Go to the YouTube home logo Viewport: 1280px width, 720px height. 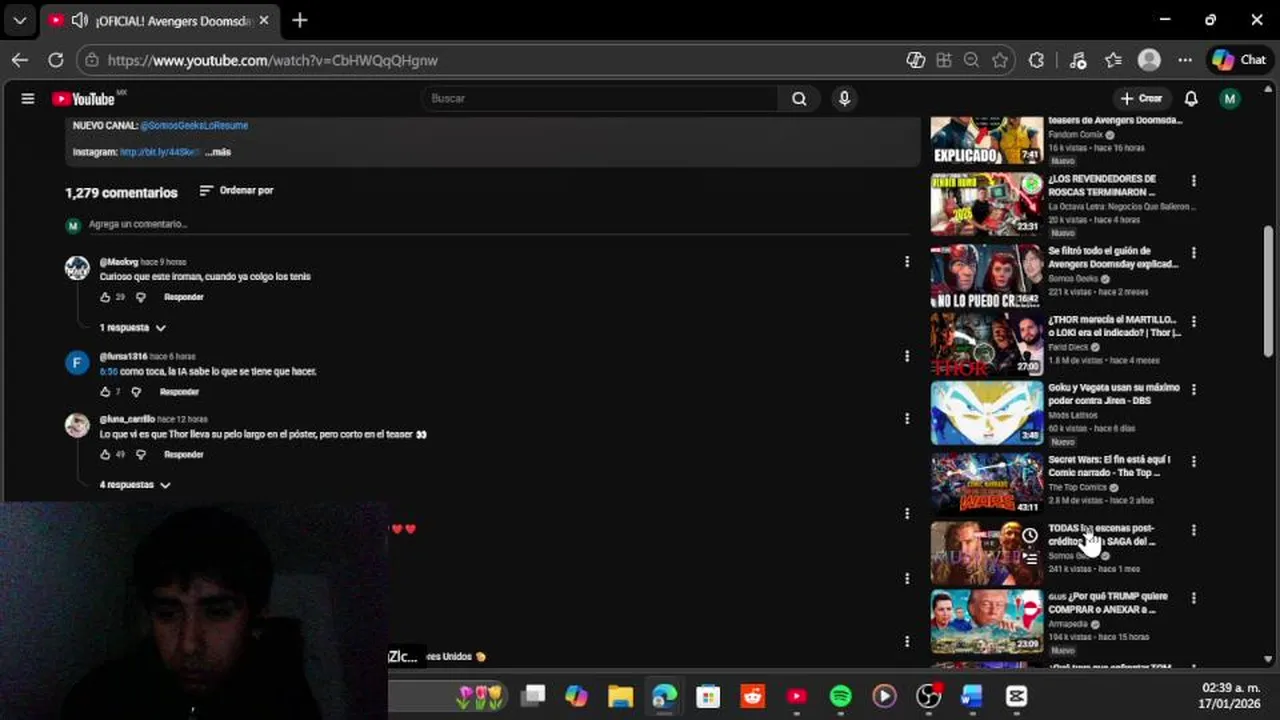coord(84,98)
